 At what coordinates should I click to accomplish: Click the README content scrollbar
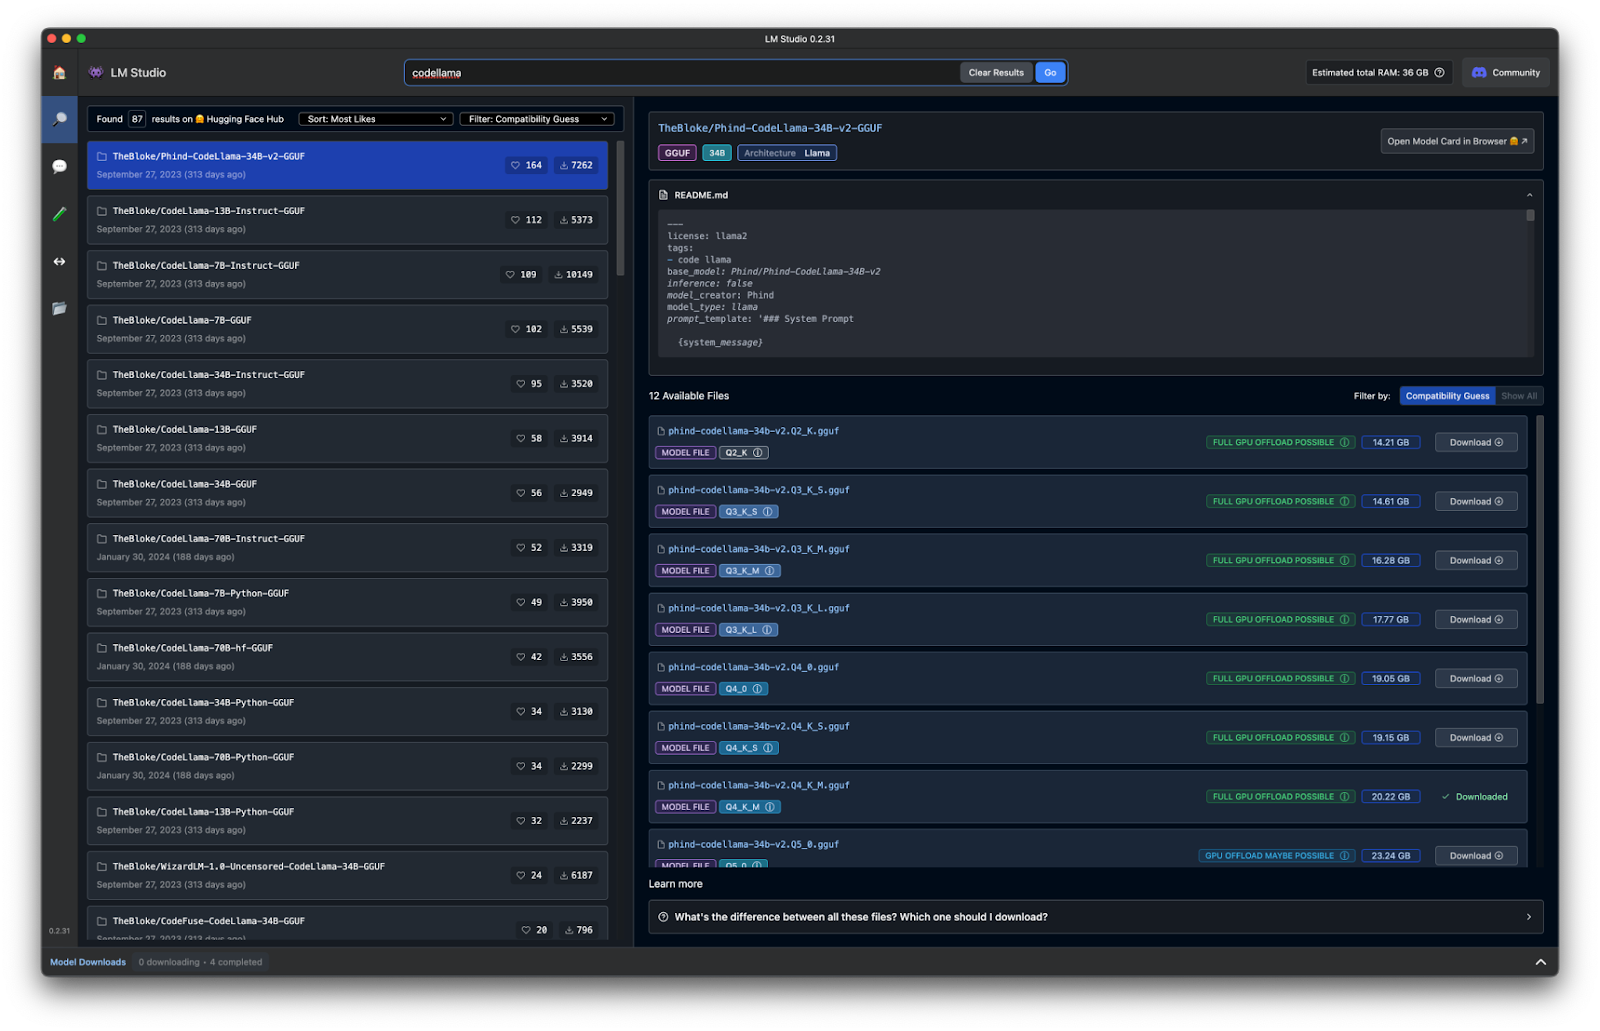coord(1530,215)
